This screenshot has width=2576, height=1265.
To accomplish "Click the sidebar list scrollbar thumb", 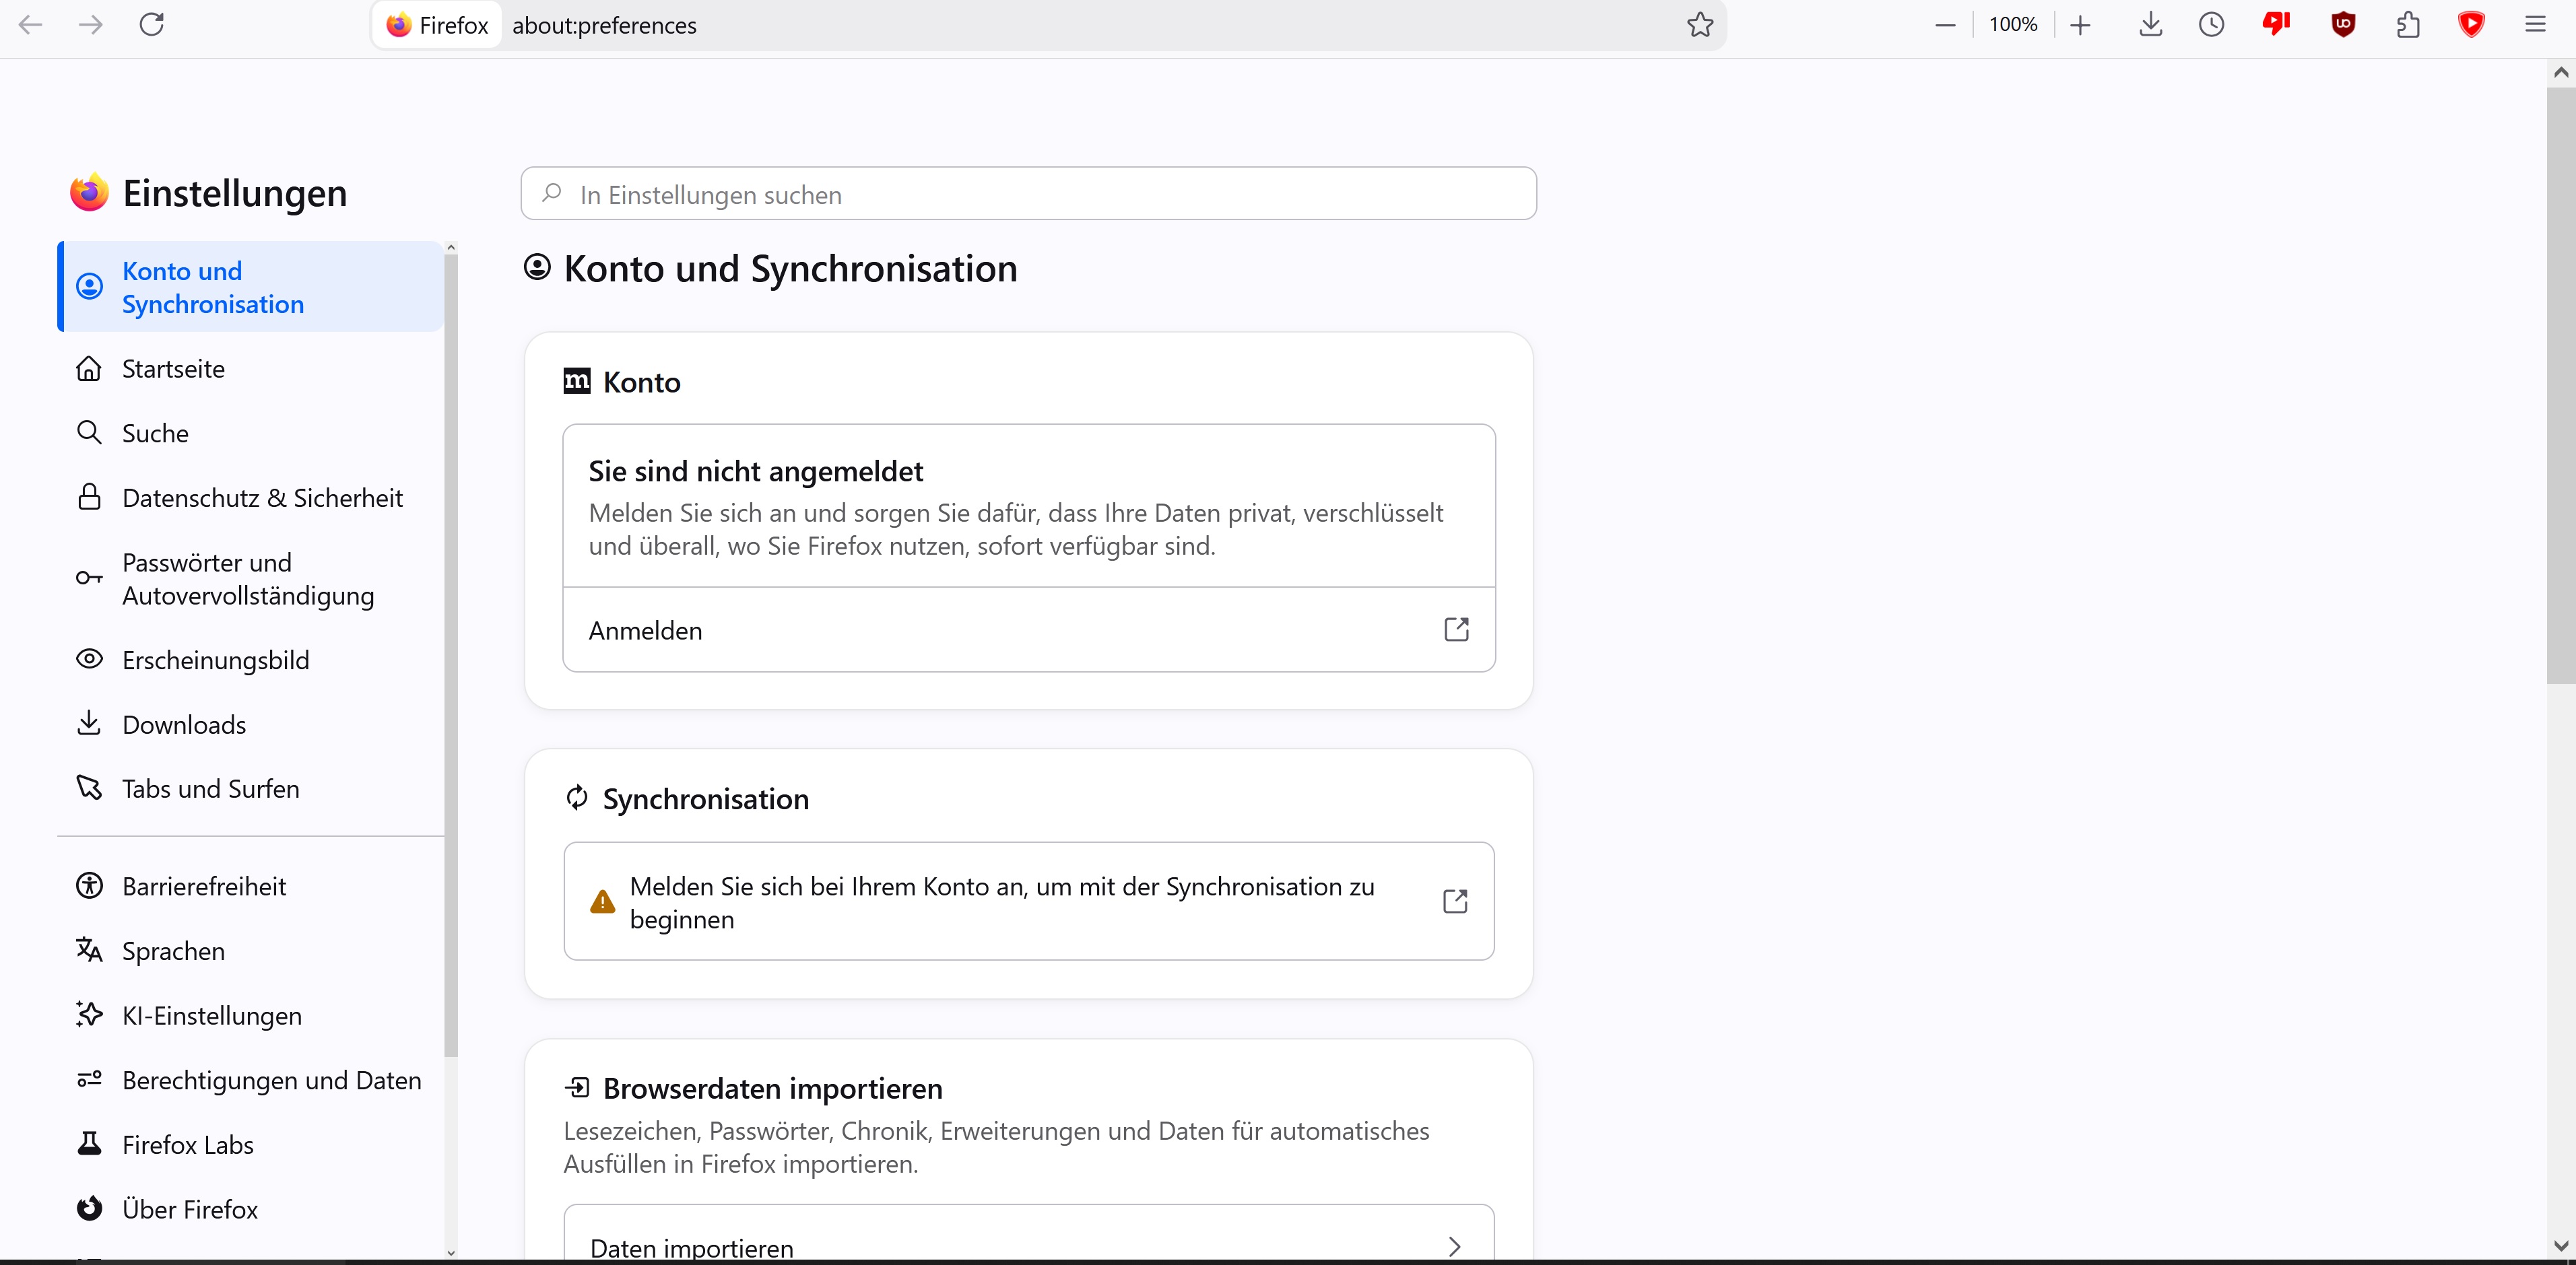I will (451, 656).
